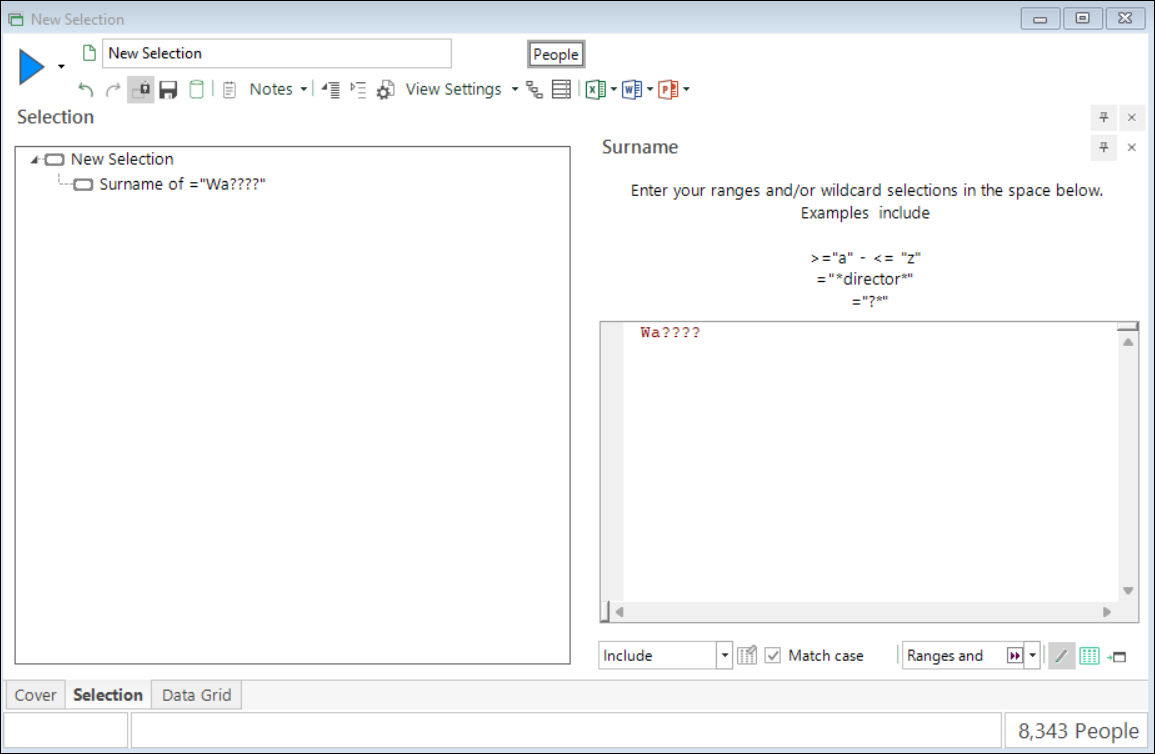The width and height of the screenshot is (1155, 754).
Task: Toggle the lock selection icon
Action: pyautogui.click(x=141, y=90)
